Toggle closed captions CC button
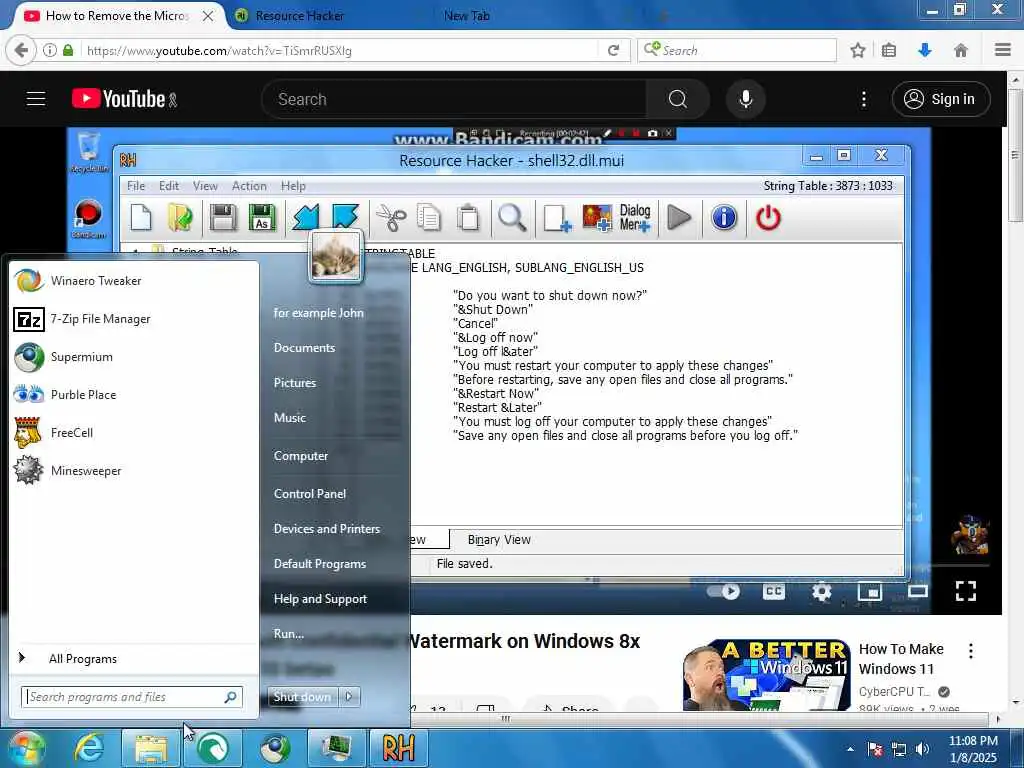 pyautogui.click(x=773, y=592)
